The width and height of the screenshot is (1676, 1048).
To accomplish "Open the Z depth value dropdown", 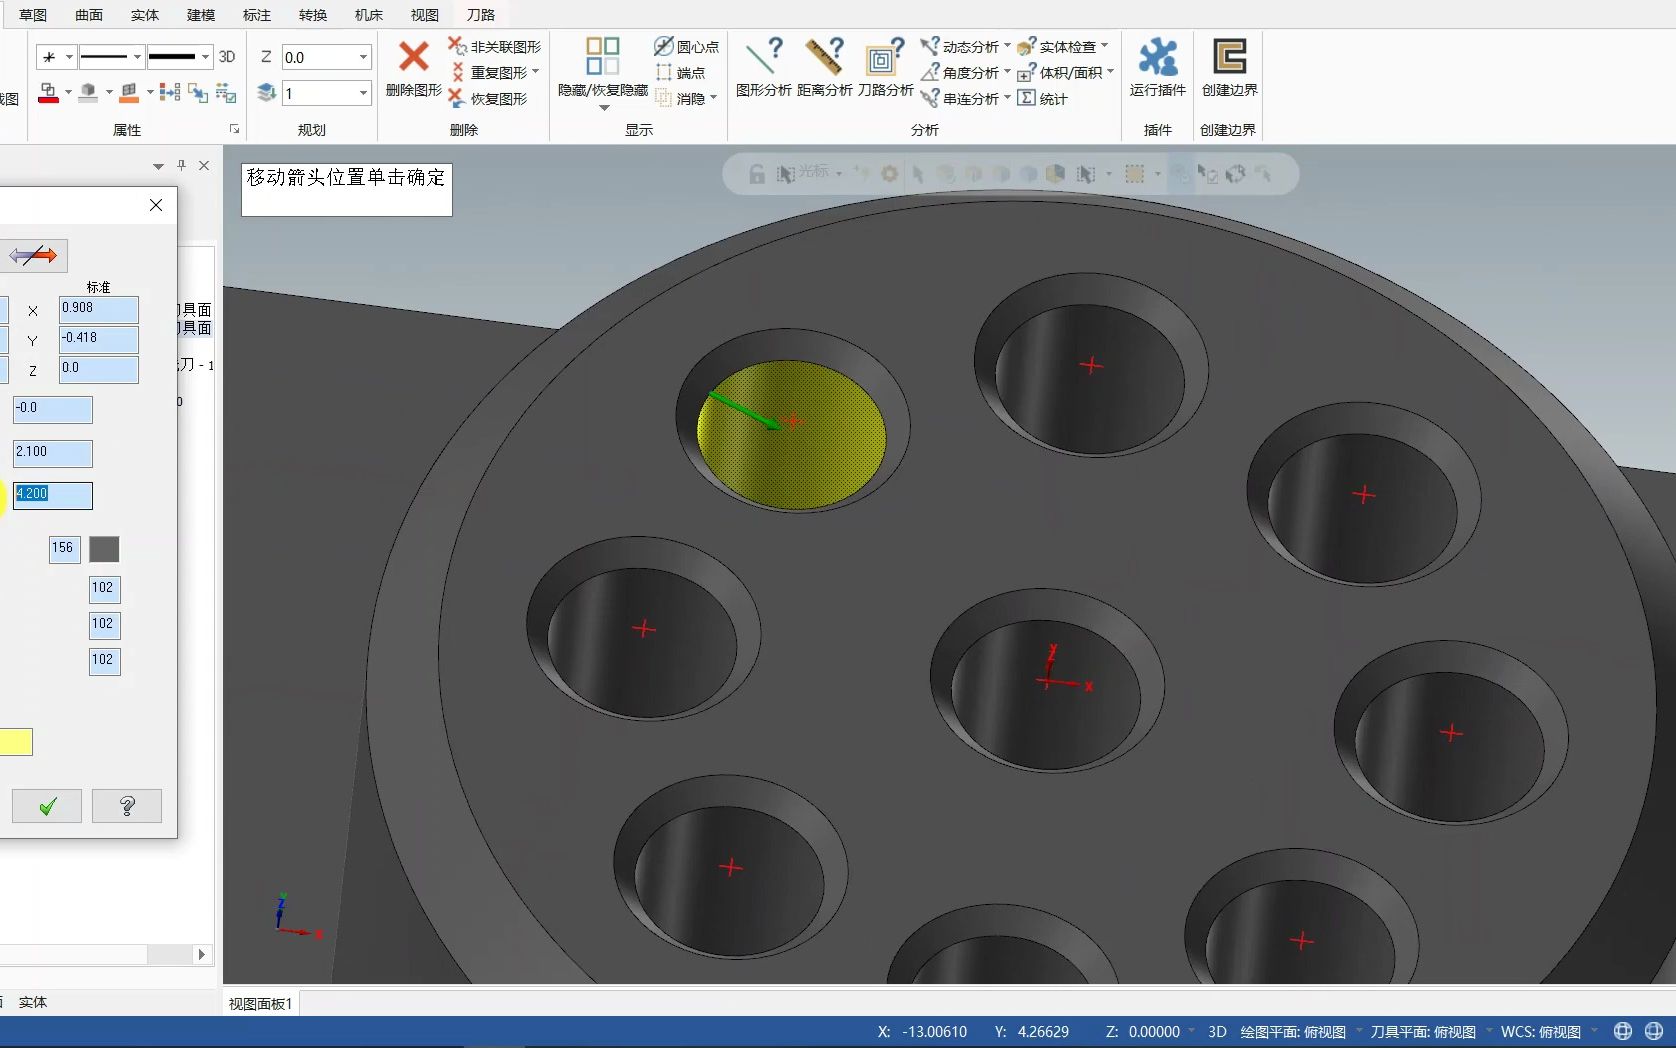I will point(363,58).
